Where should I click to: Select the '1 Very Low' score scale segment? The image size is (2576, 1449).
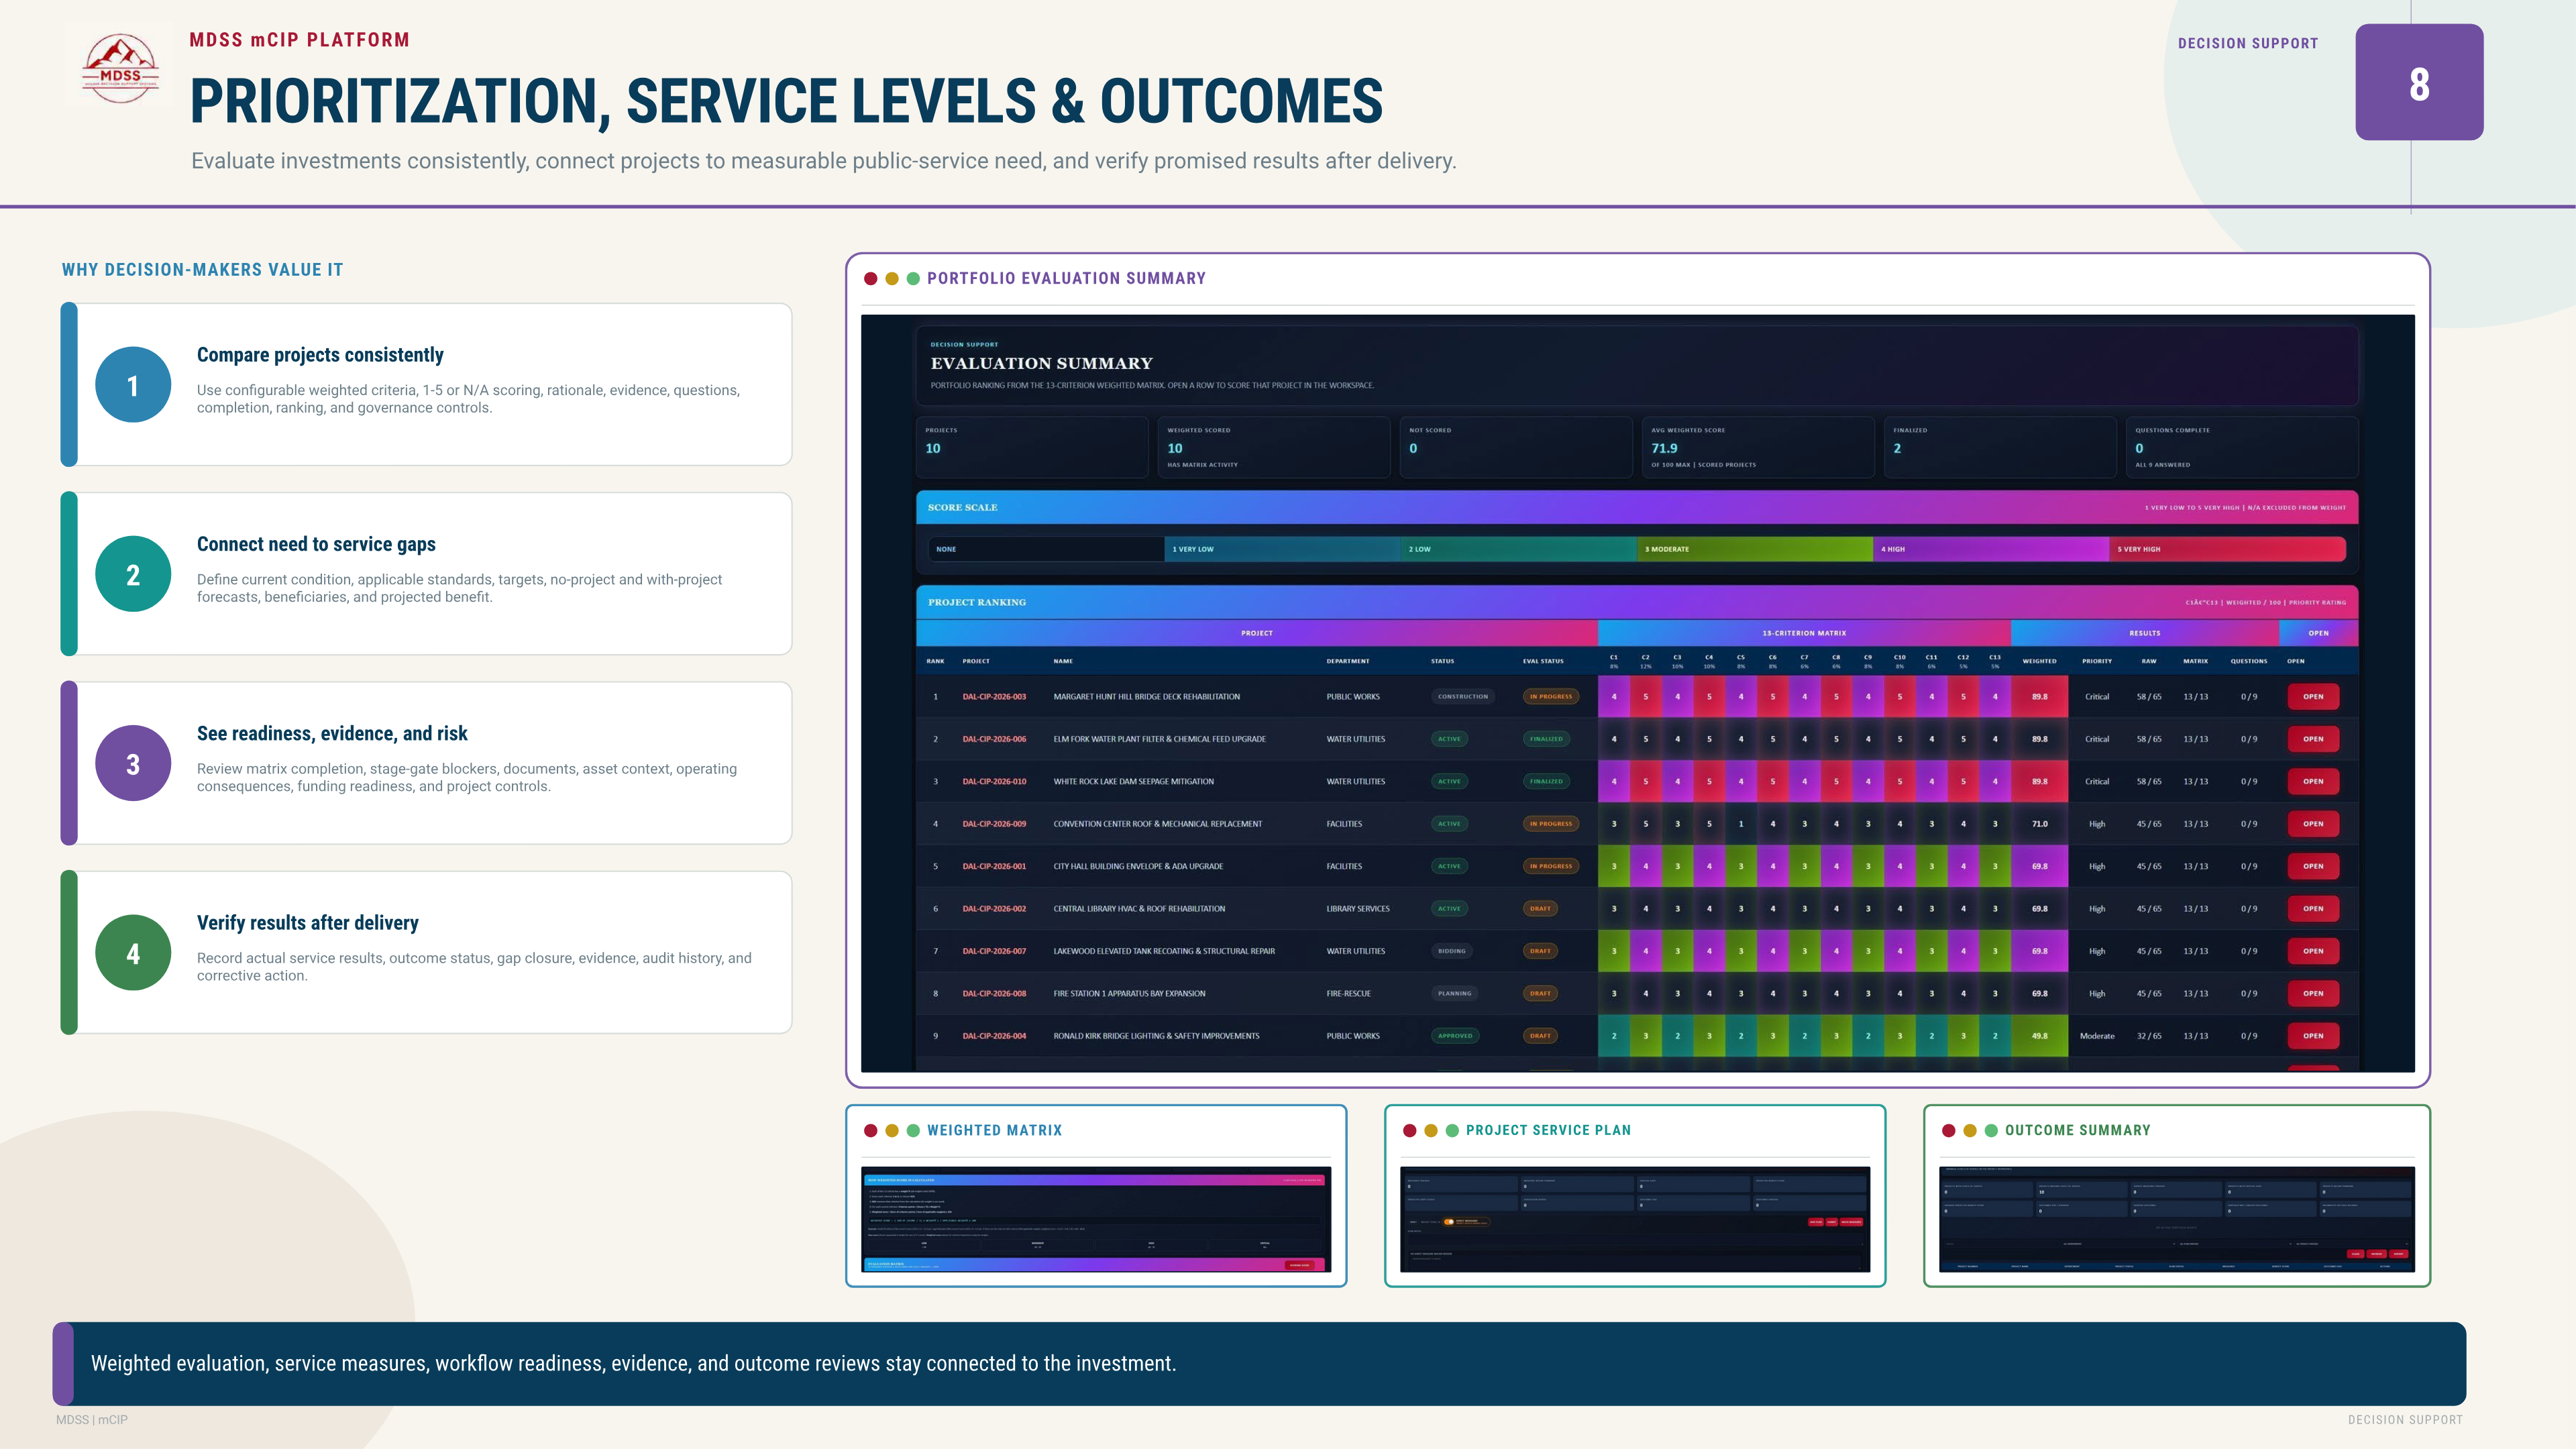coord(1282,549)
